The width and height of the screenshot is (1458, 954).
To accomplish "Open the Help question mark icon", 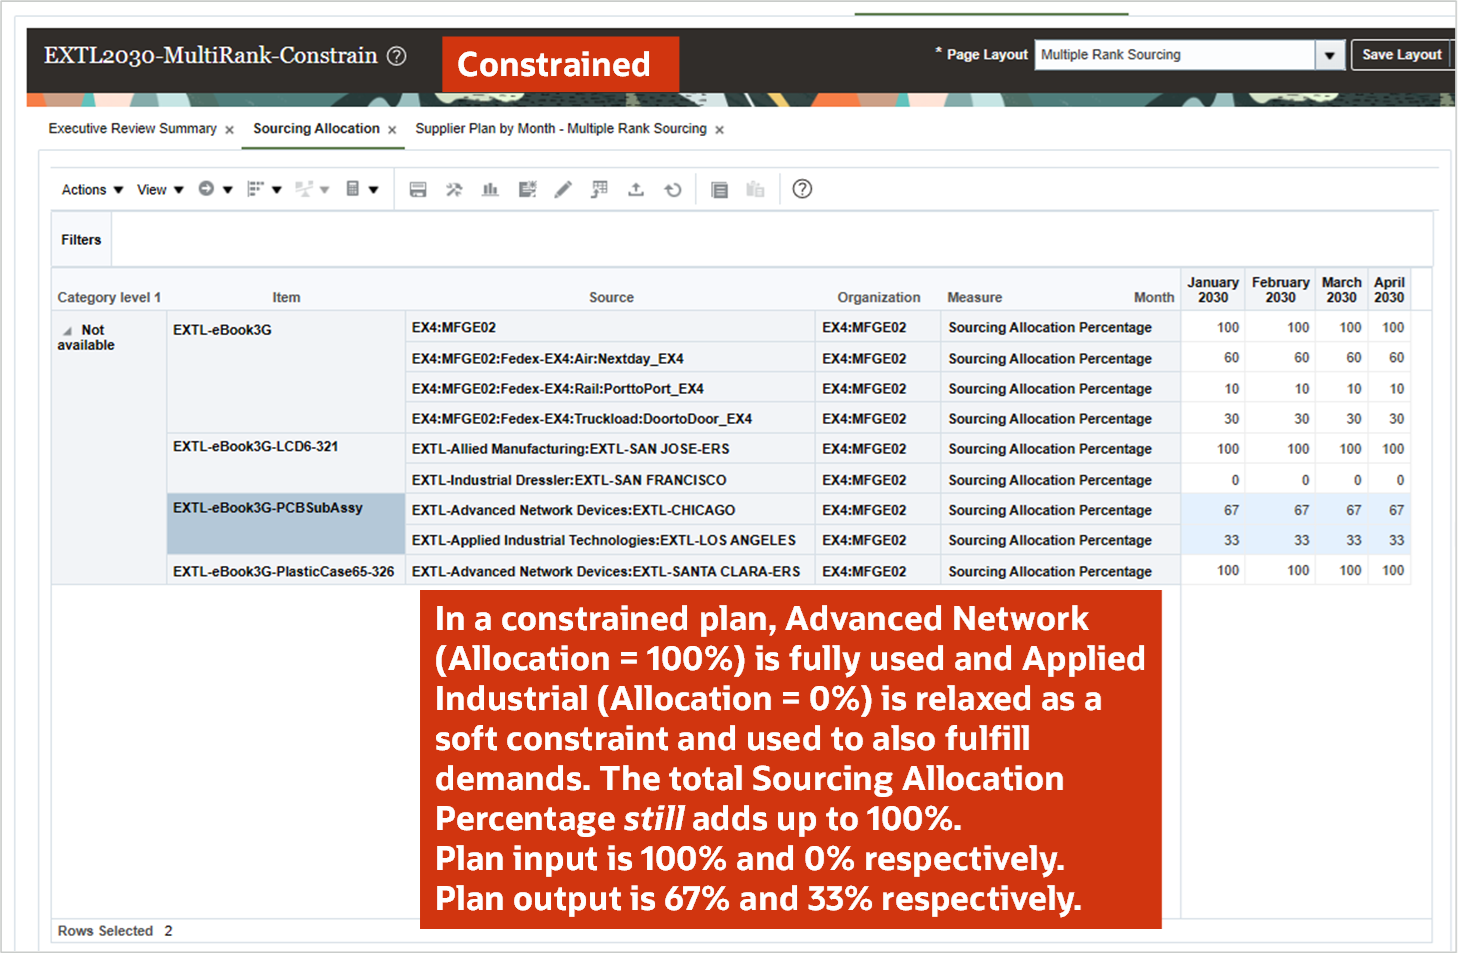I will [x=802, y=189].
